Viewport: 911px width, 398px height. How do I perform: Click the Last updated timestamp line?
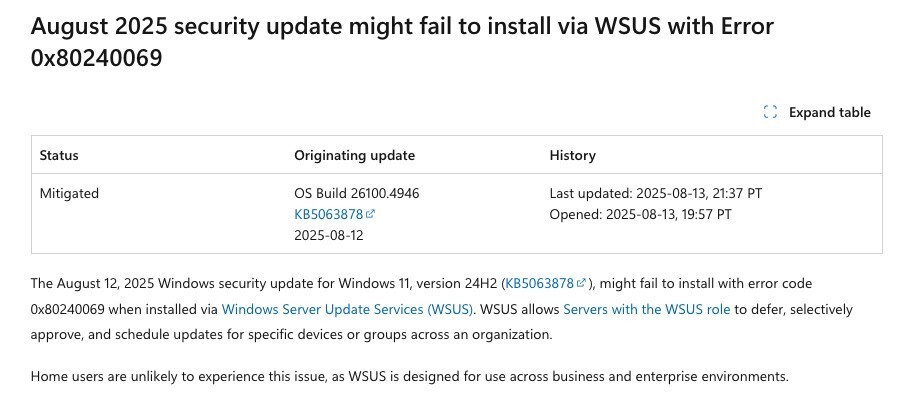tap(655, 193)
